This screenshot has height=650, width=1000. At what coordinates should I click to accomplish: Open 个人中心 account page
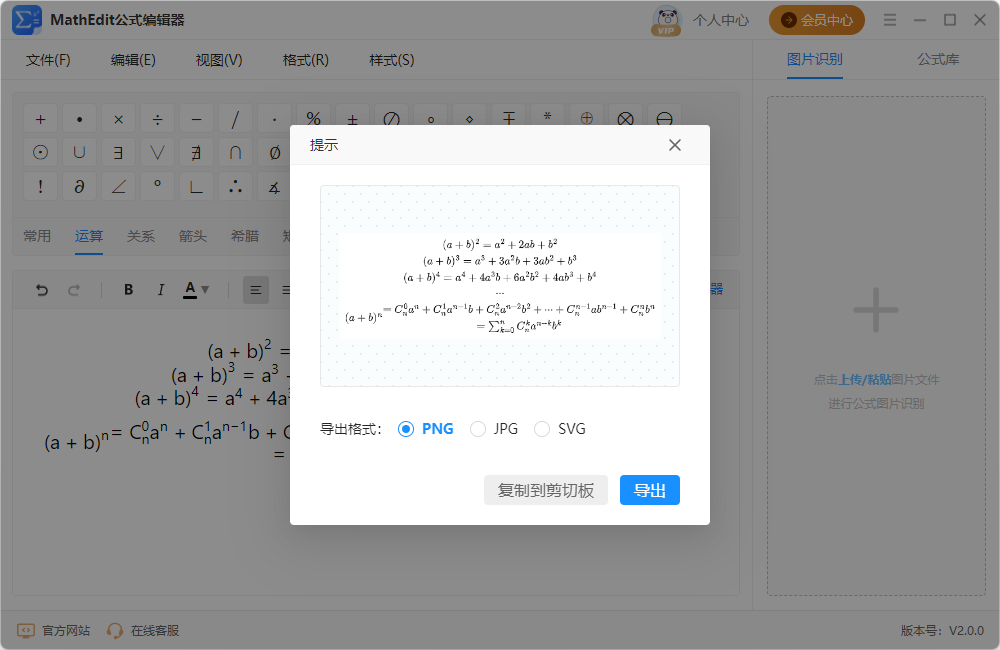[721, 20]
